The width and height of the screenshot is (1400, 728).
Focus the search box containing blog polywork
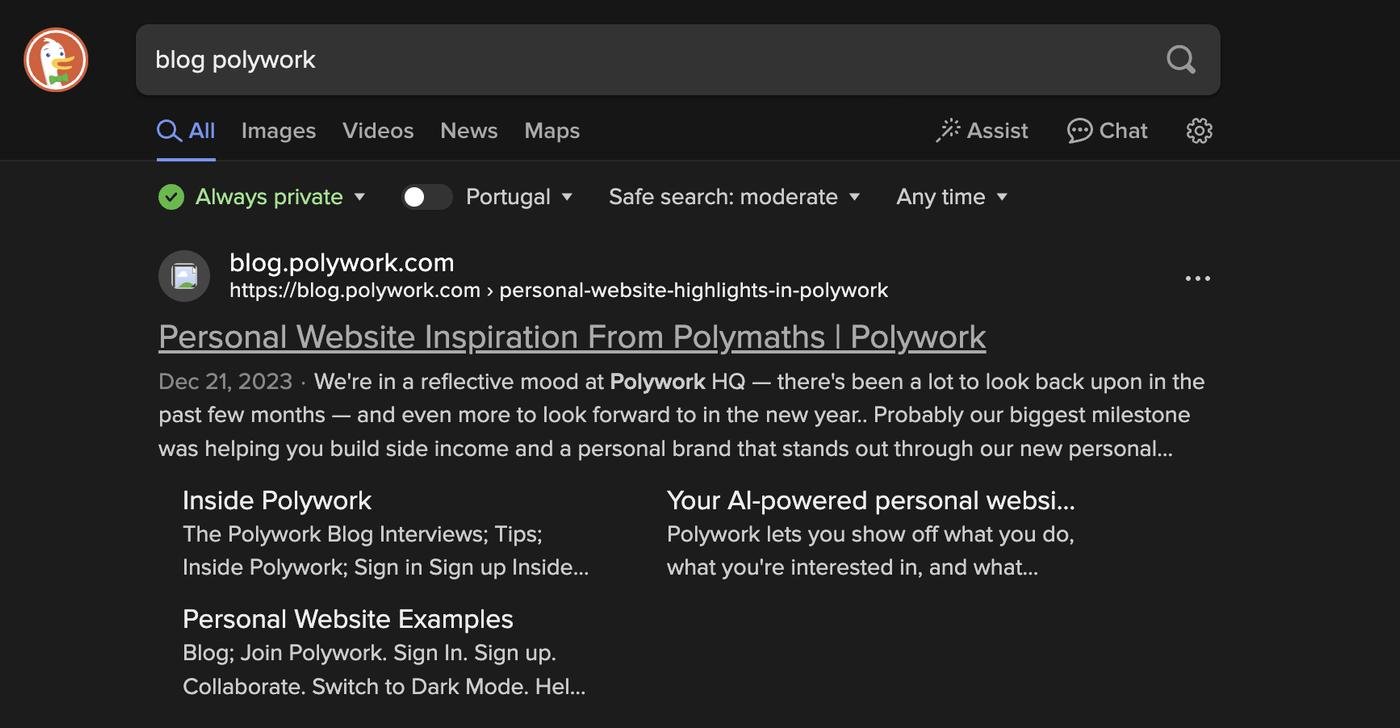[x=678, y=60]
